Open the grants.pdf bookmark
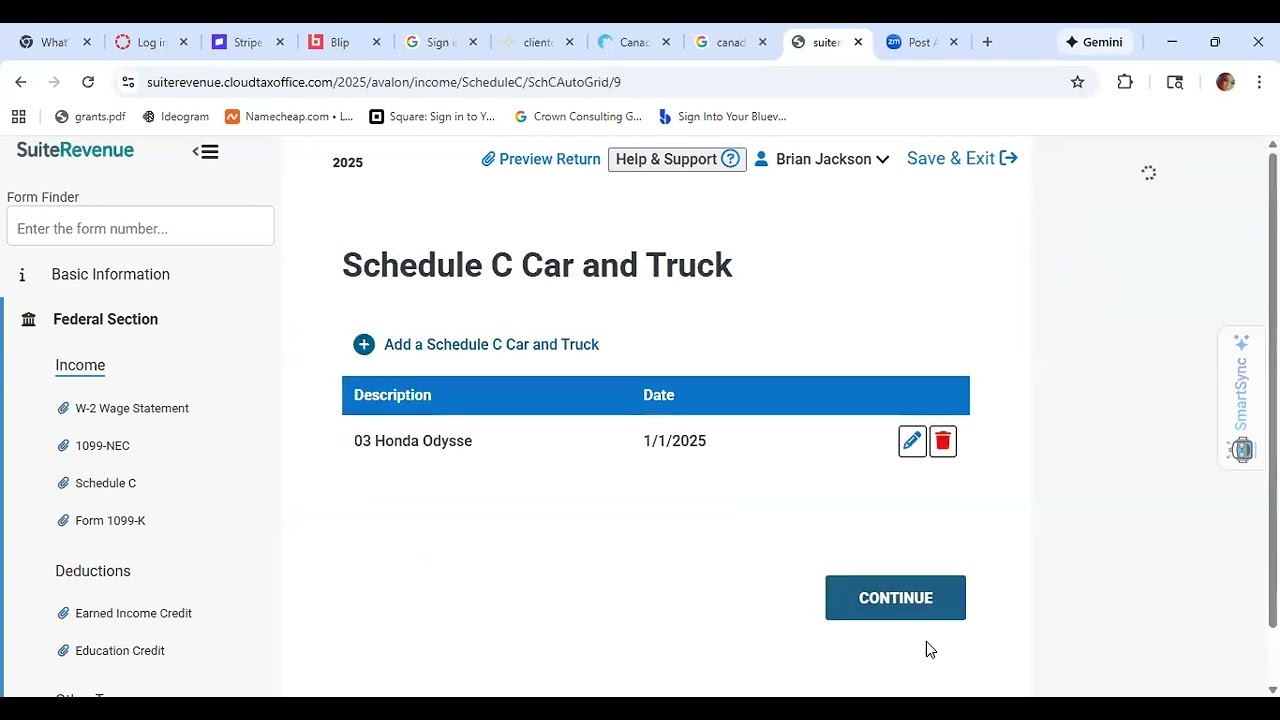 coord(90,117)
